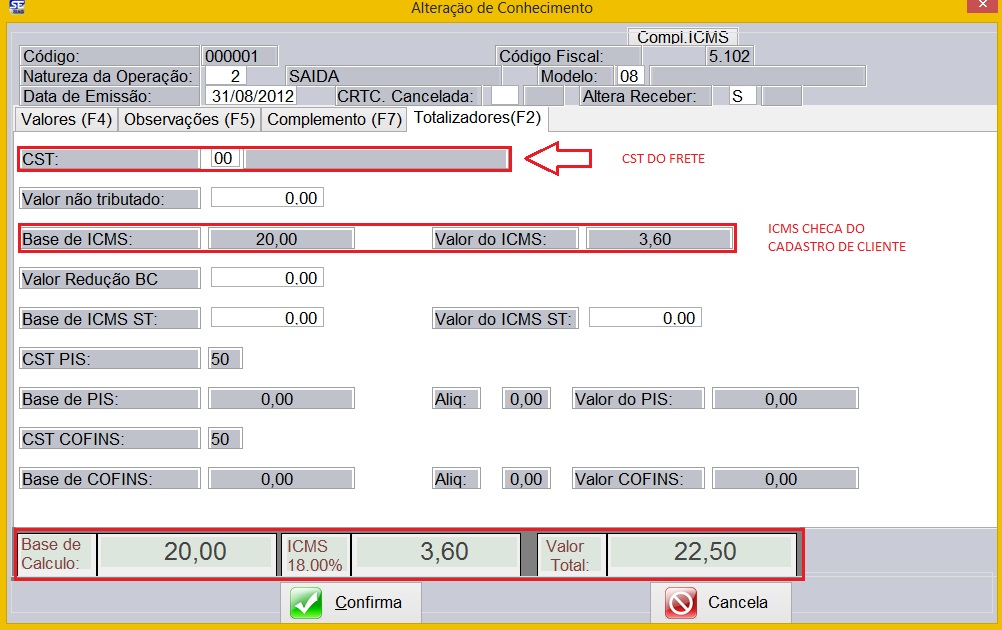Viewport: 1002px width, 630px height.
Task: Select the Complemento (F7) tab
Action: (334, 119)
